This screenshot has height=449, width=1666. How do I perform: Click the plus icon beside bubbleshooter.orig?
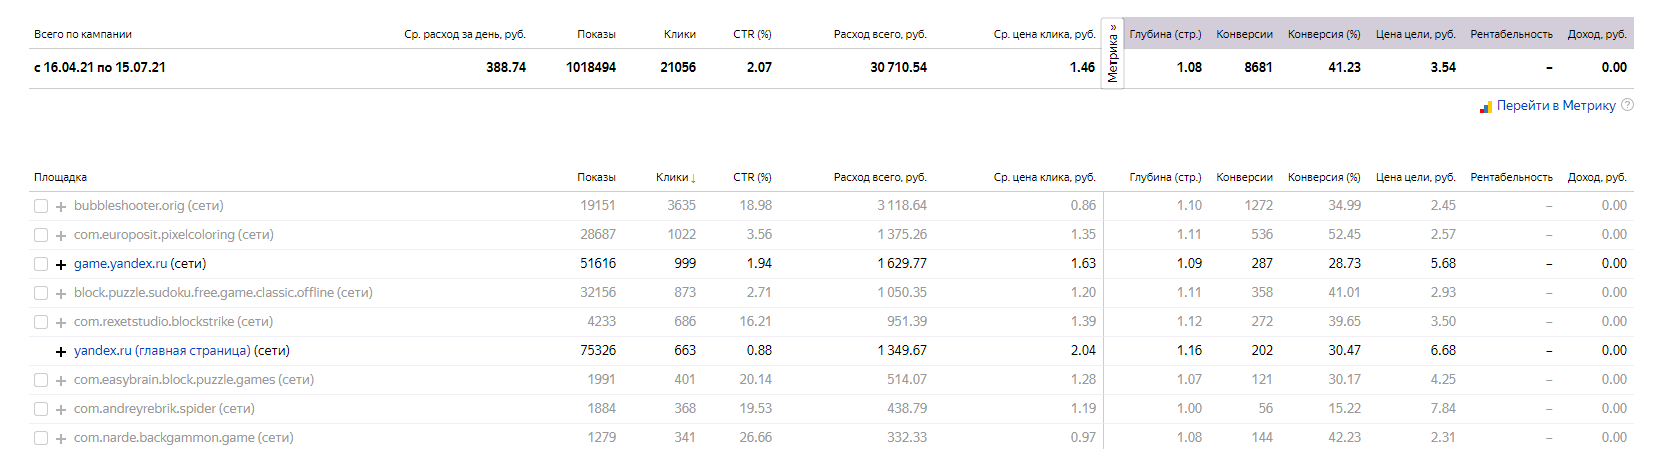click(x=61, y=207)
